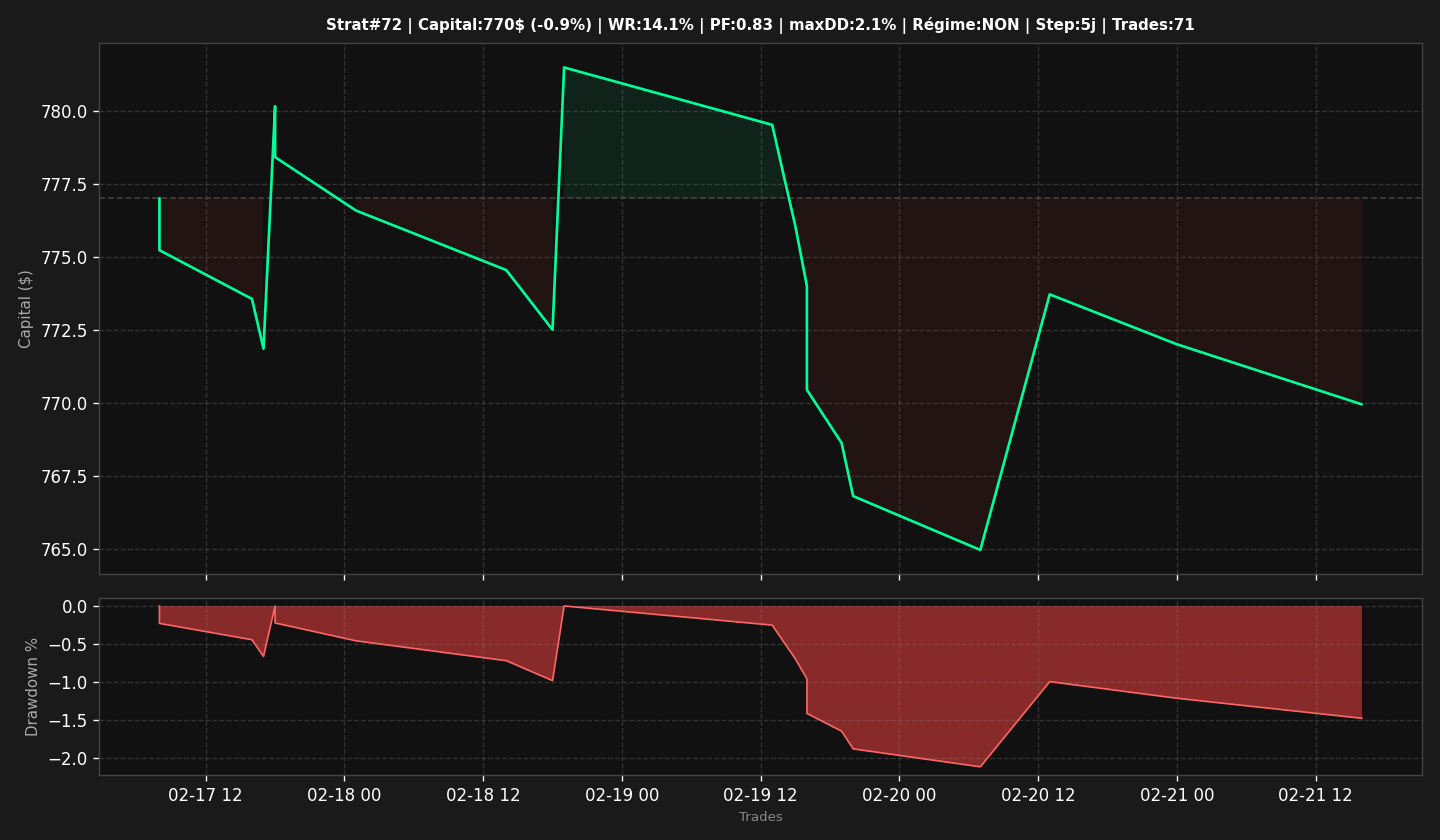Click the 'Trades' axis label

[x=761, y=817]
